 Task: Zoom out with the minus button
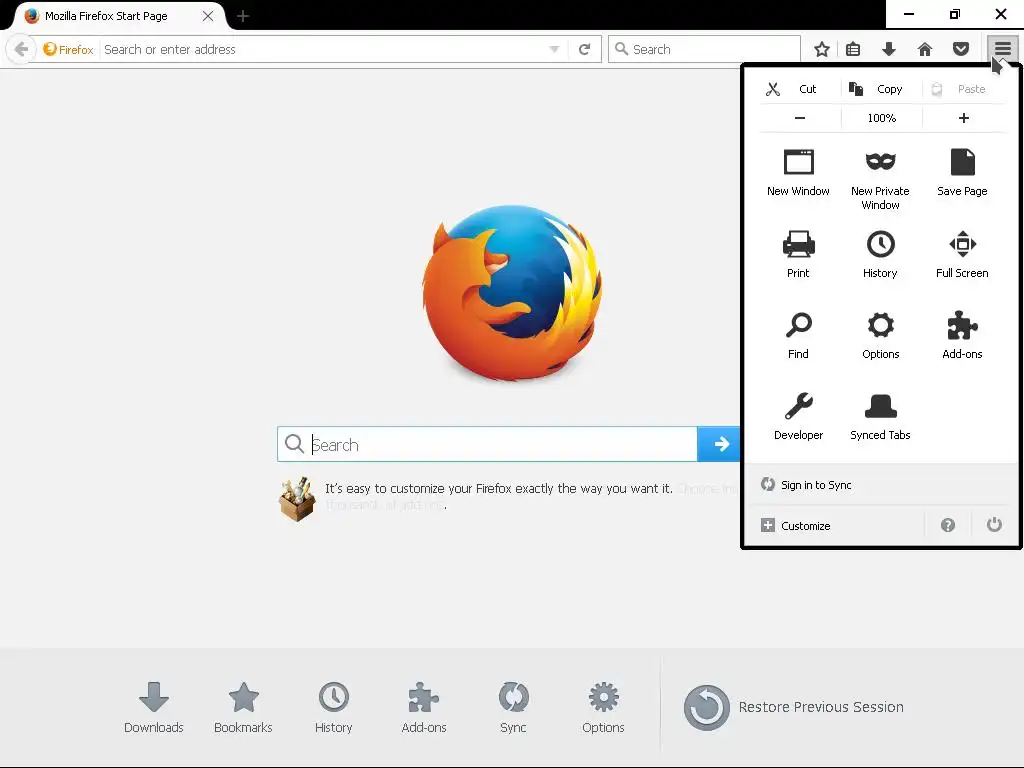tap(800, 118)
